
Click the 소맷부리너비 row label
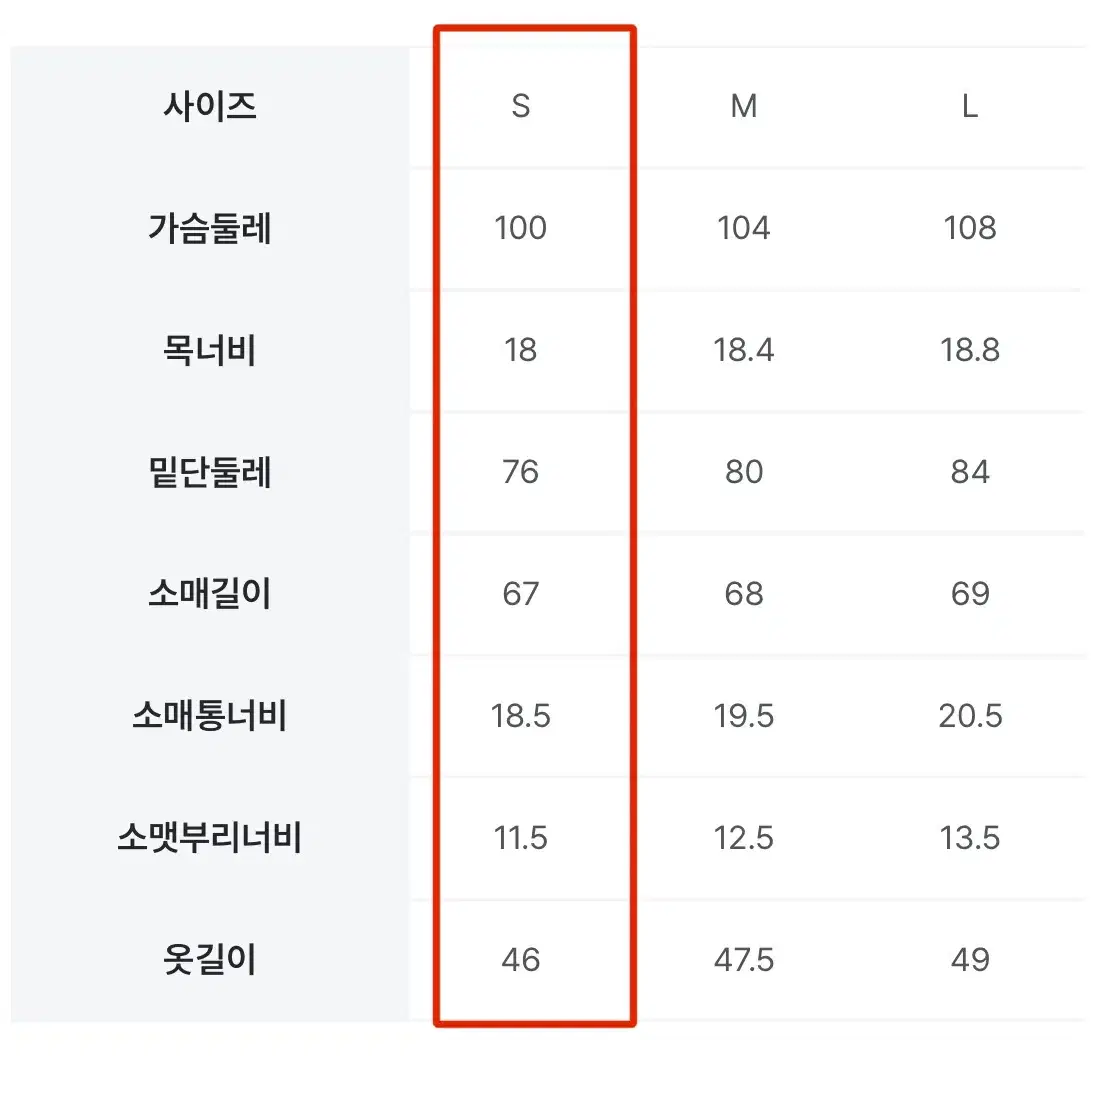click(x=210, y=837)
